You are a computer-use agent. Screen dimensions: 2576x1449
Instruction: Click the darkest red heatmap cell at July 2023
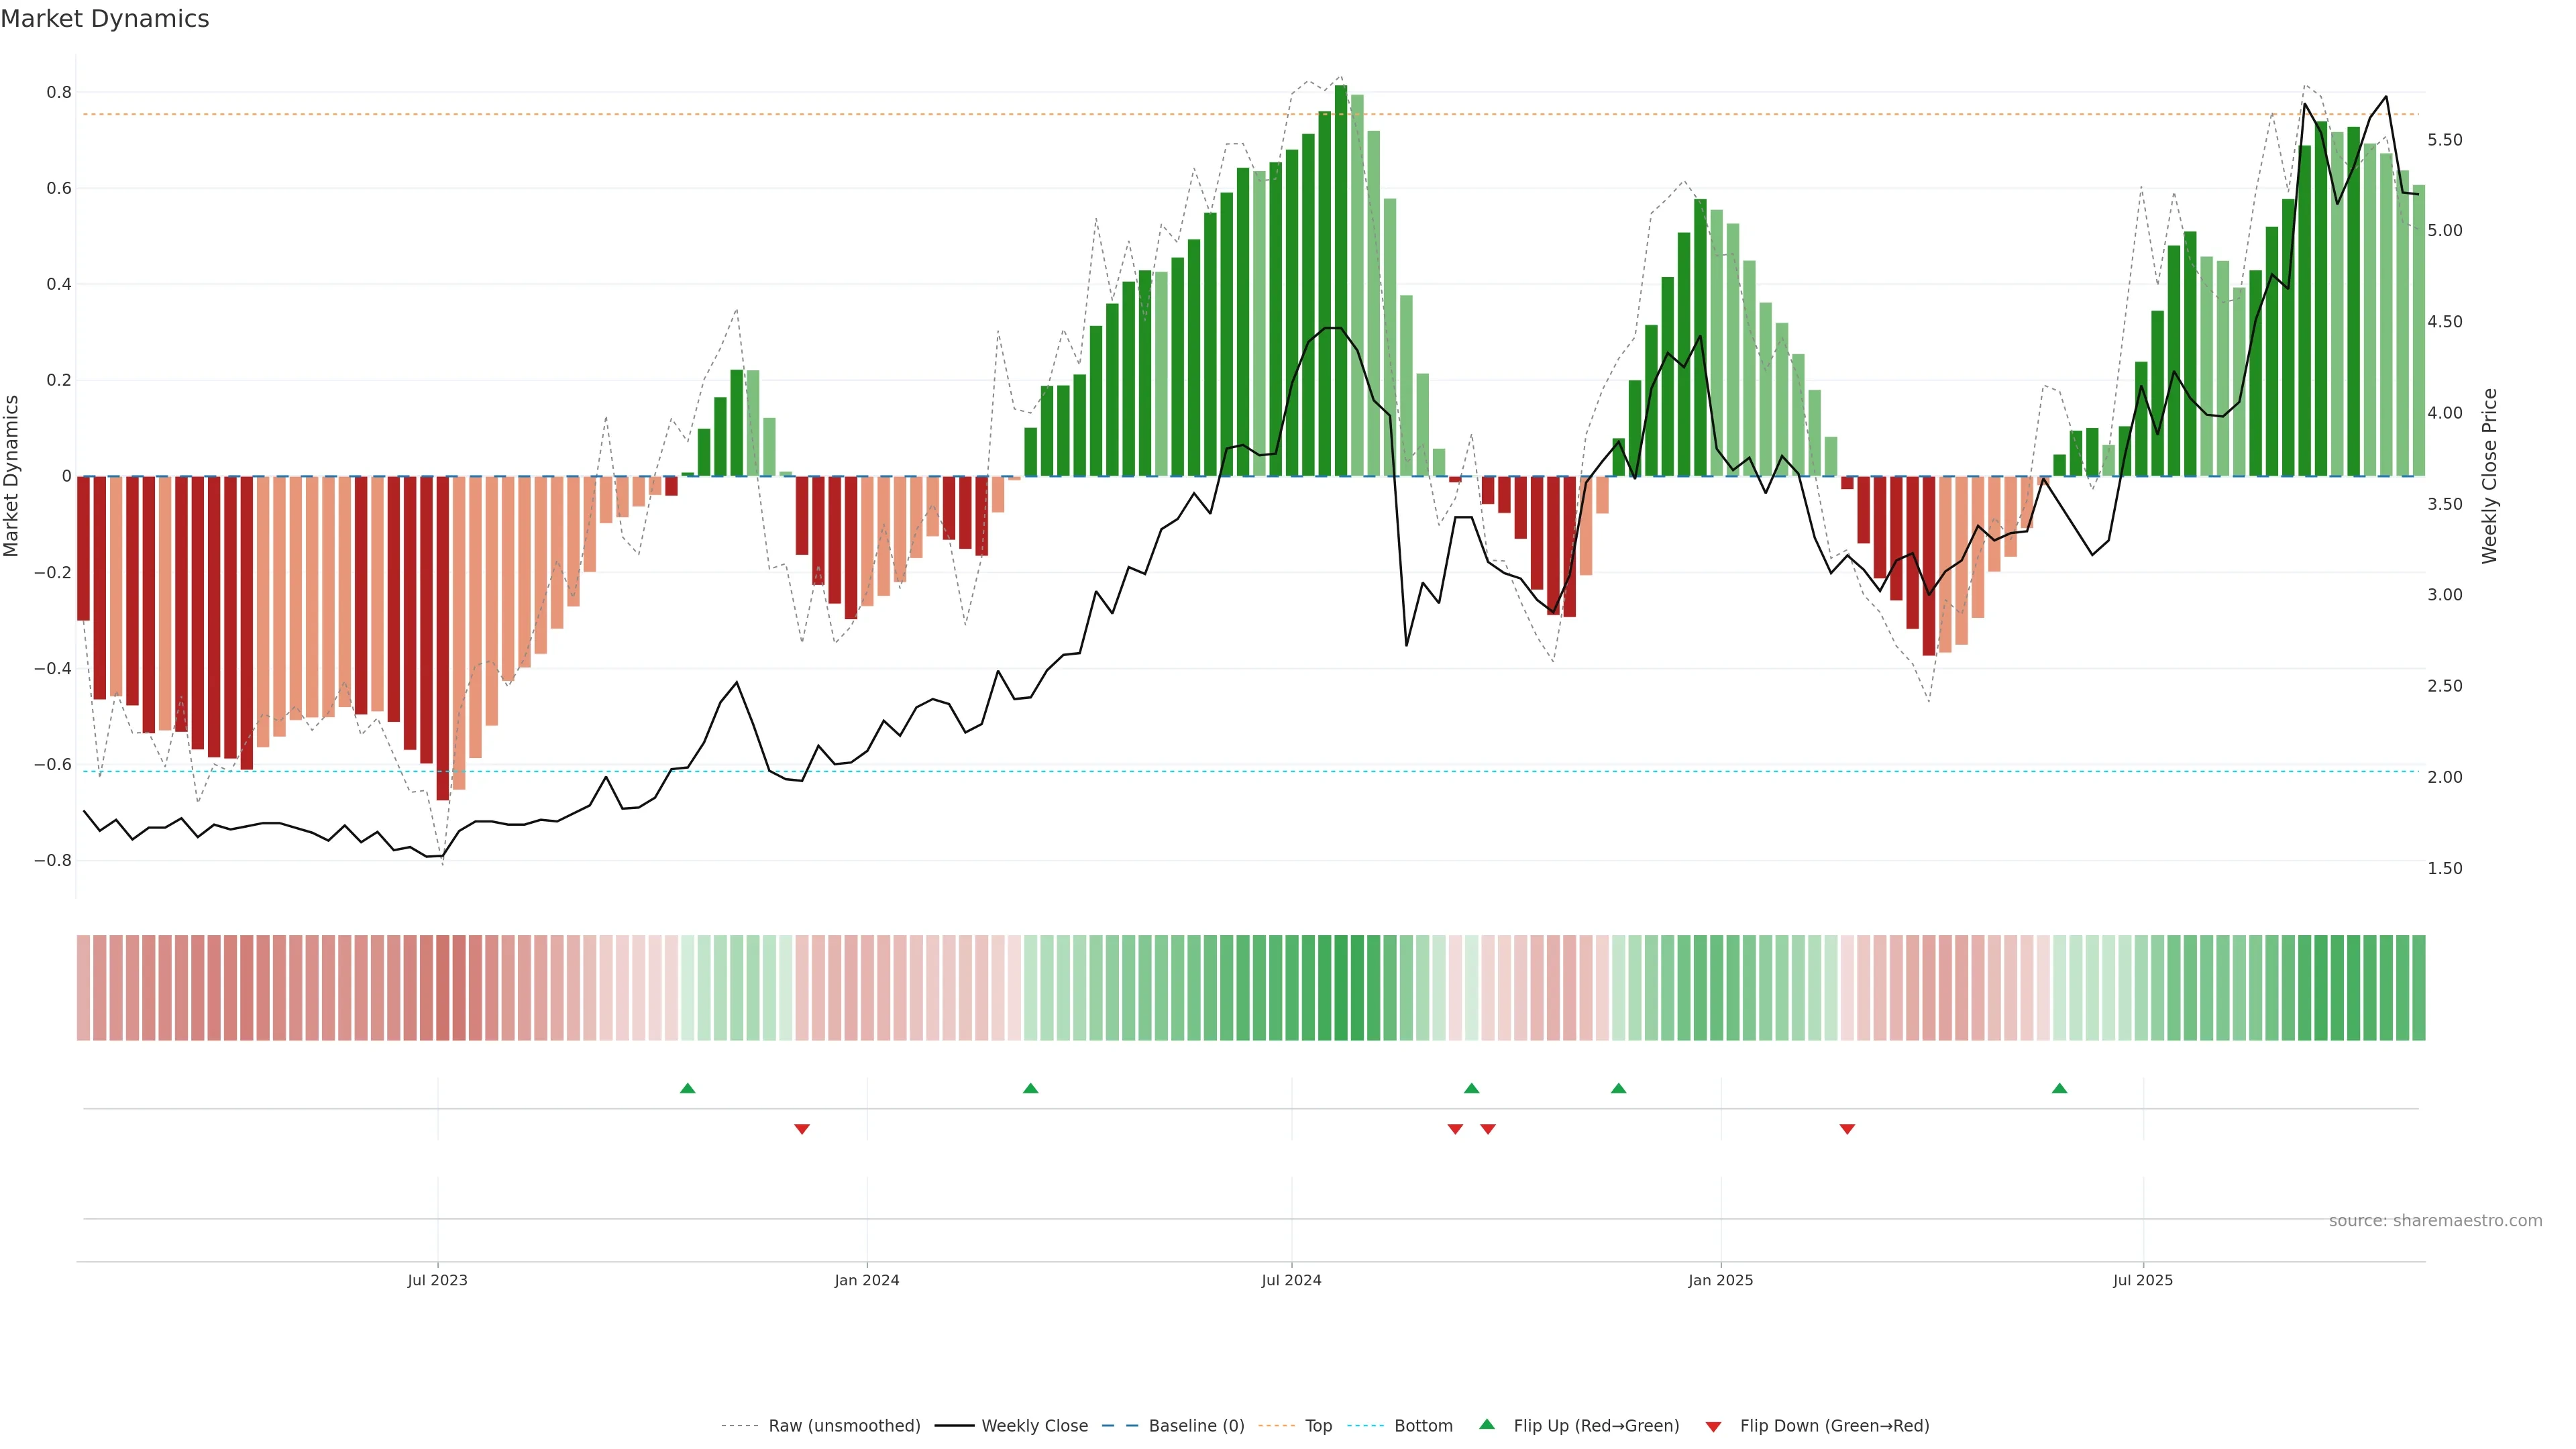[x=442, y=988]
